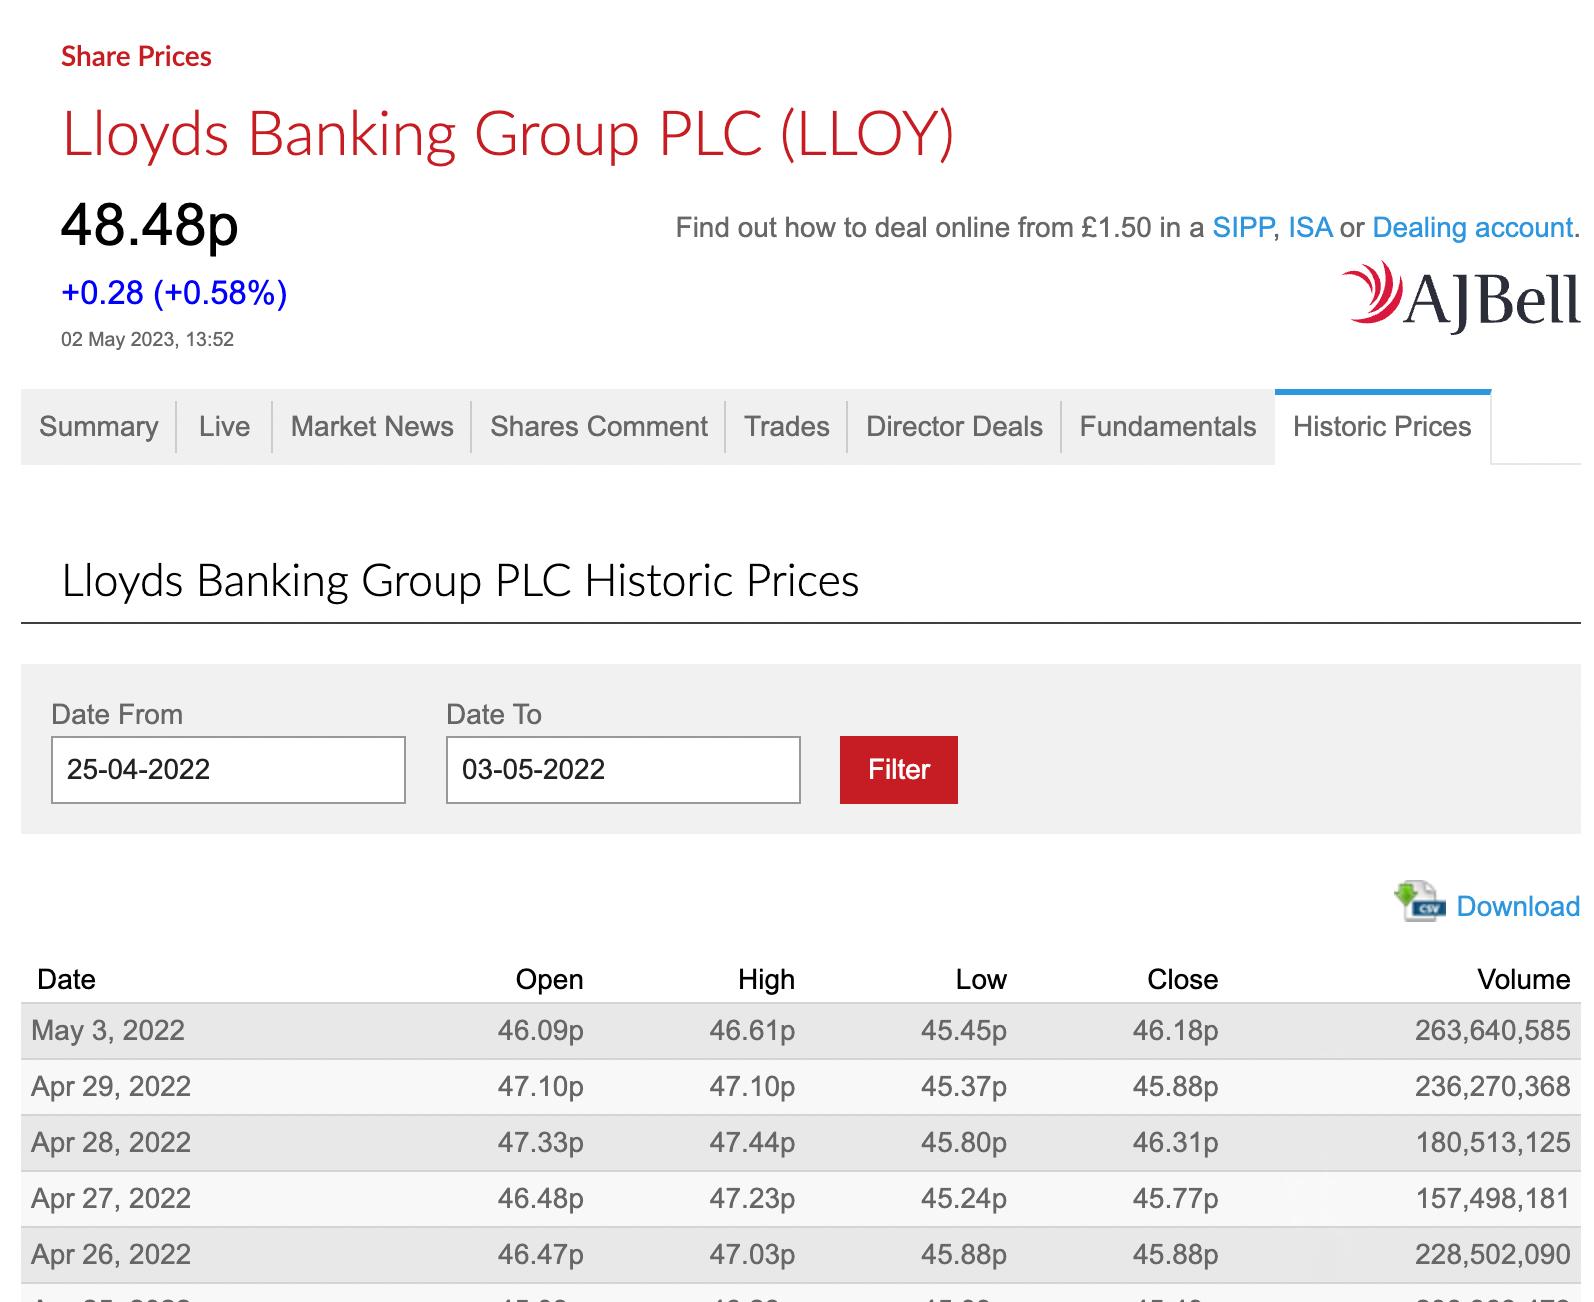Switch to the Live tab

tap(224, 427)
